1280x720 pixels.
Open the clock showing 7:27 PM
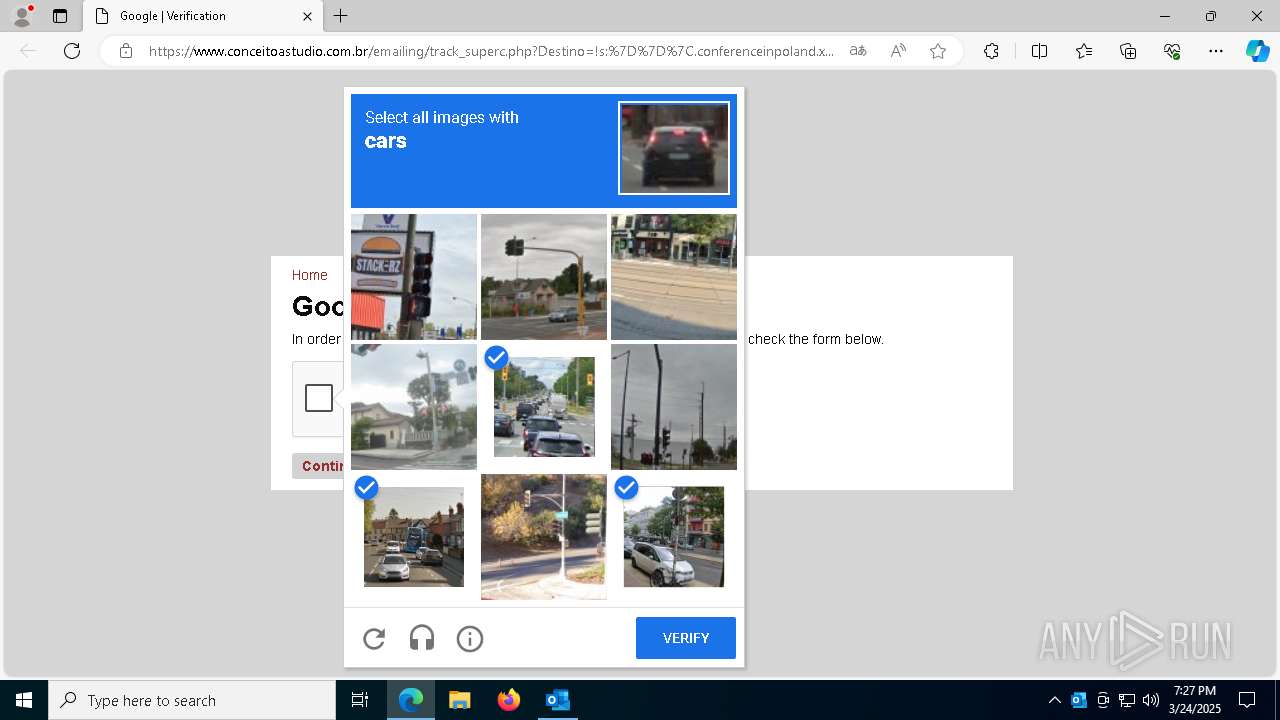tap(1195, 700)
